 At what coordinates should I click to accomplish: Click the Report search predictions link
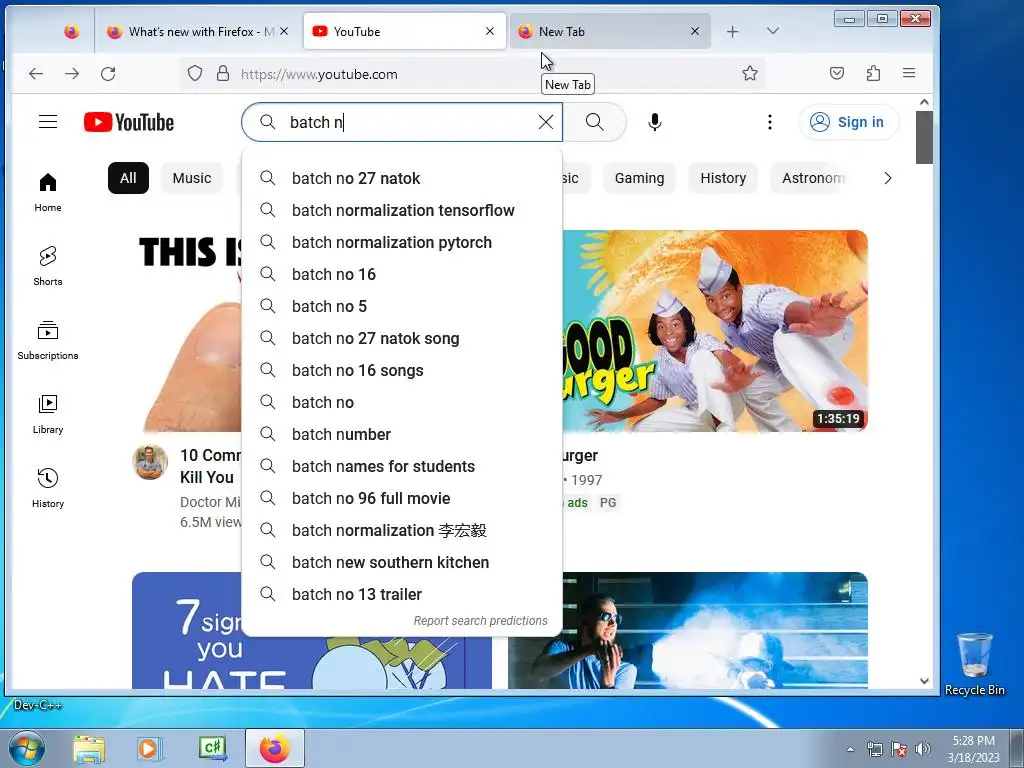[481, 621]
